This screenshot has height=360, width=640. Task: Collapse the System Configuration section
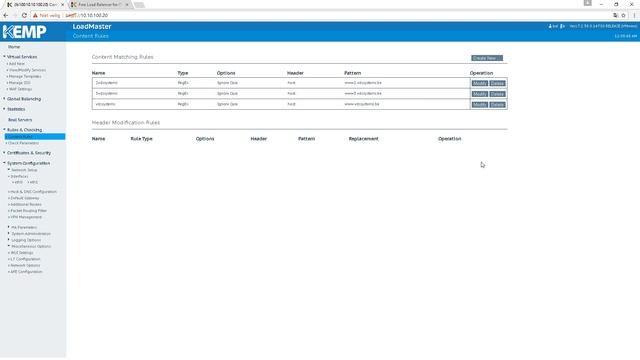tap(28, 163)
